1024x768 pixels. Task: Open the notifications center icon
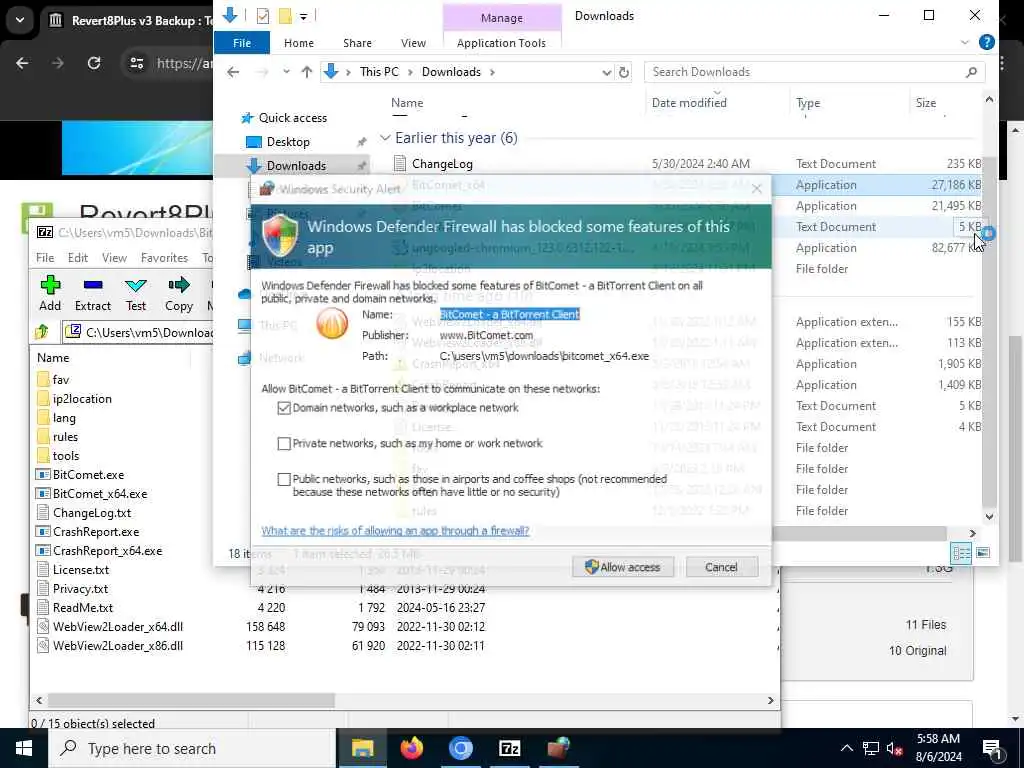tap(993, 748)
